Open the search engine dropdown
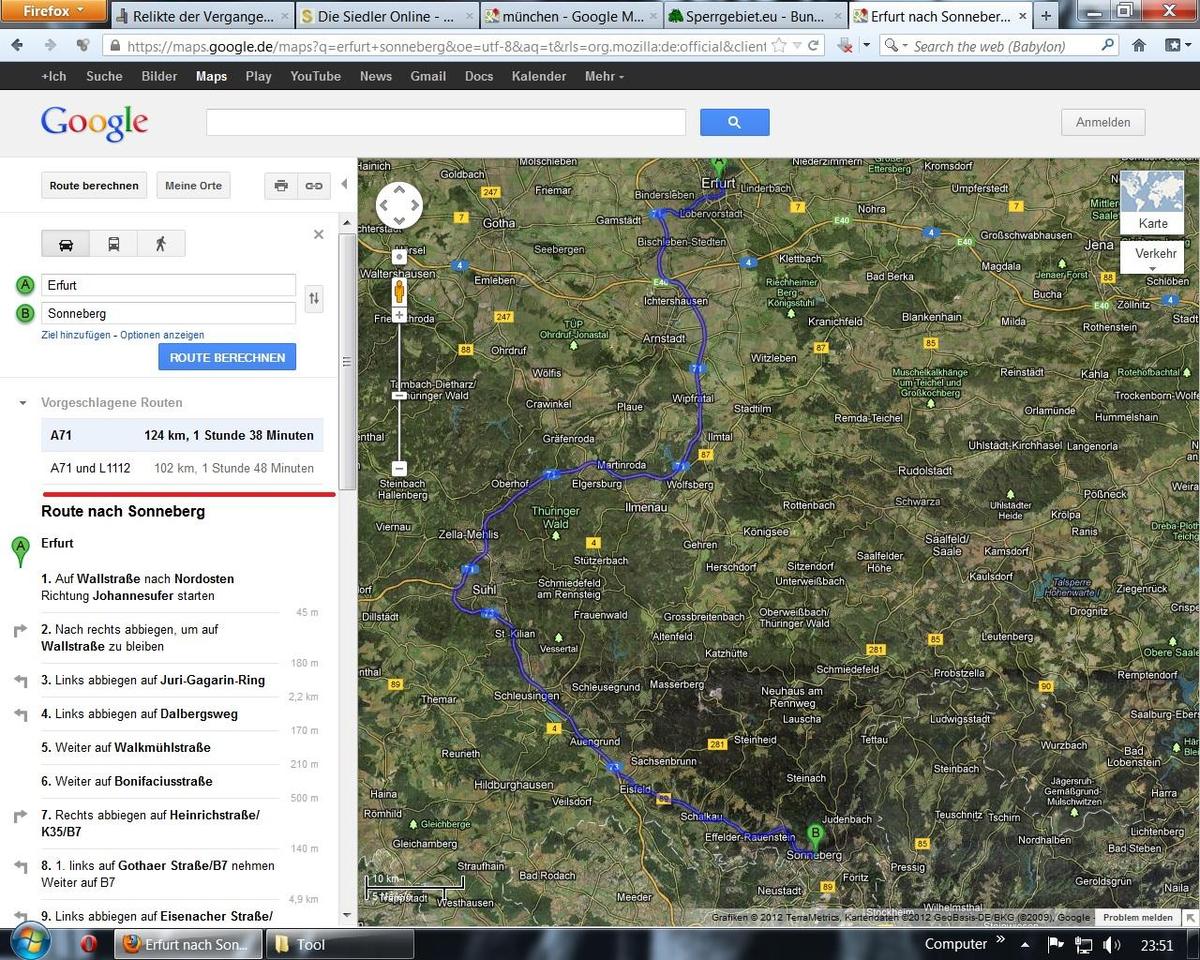1200x960 pixels. pyautogui.click(x=897, y=46)
